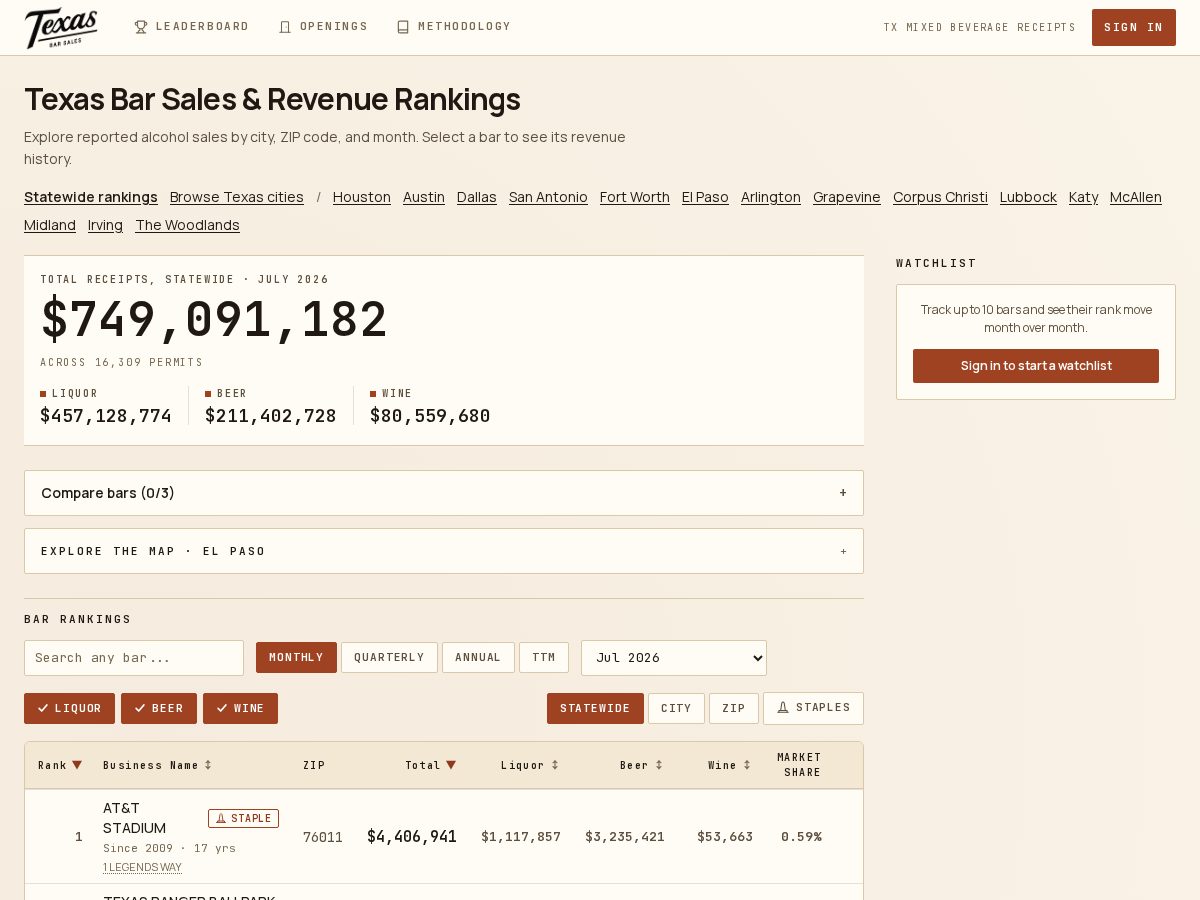The image size is (1200, 900).
Task: Select the Statewide scope option
Action: (x=595, y=708)
